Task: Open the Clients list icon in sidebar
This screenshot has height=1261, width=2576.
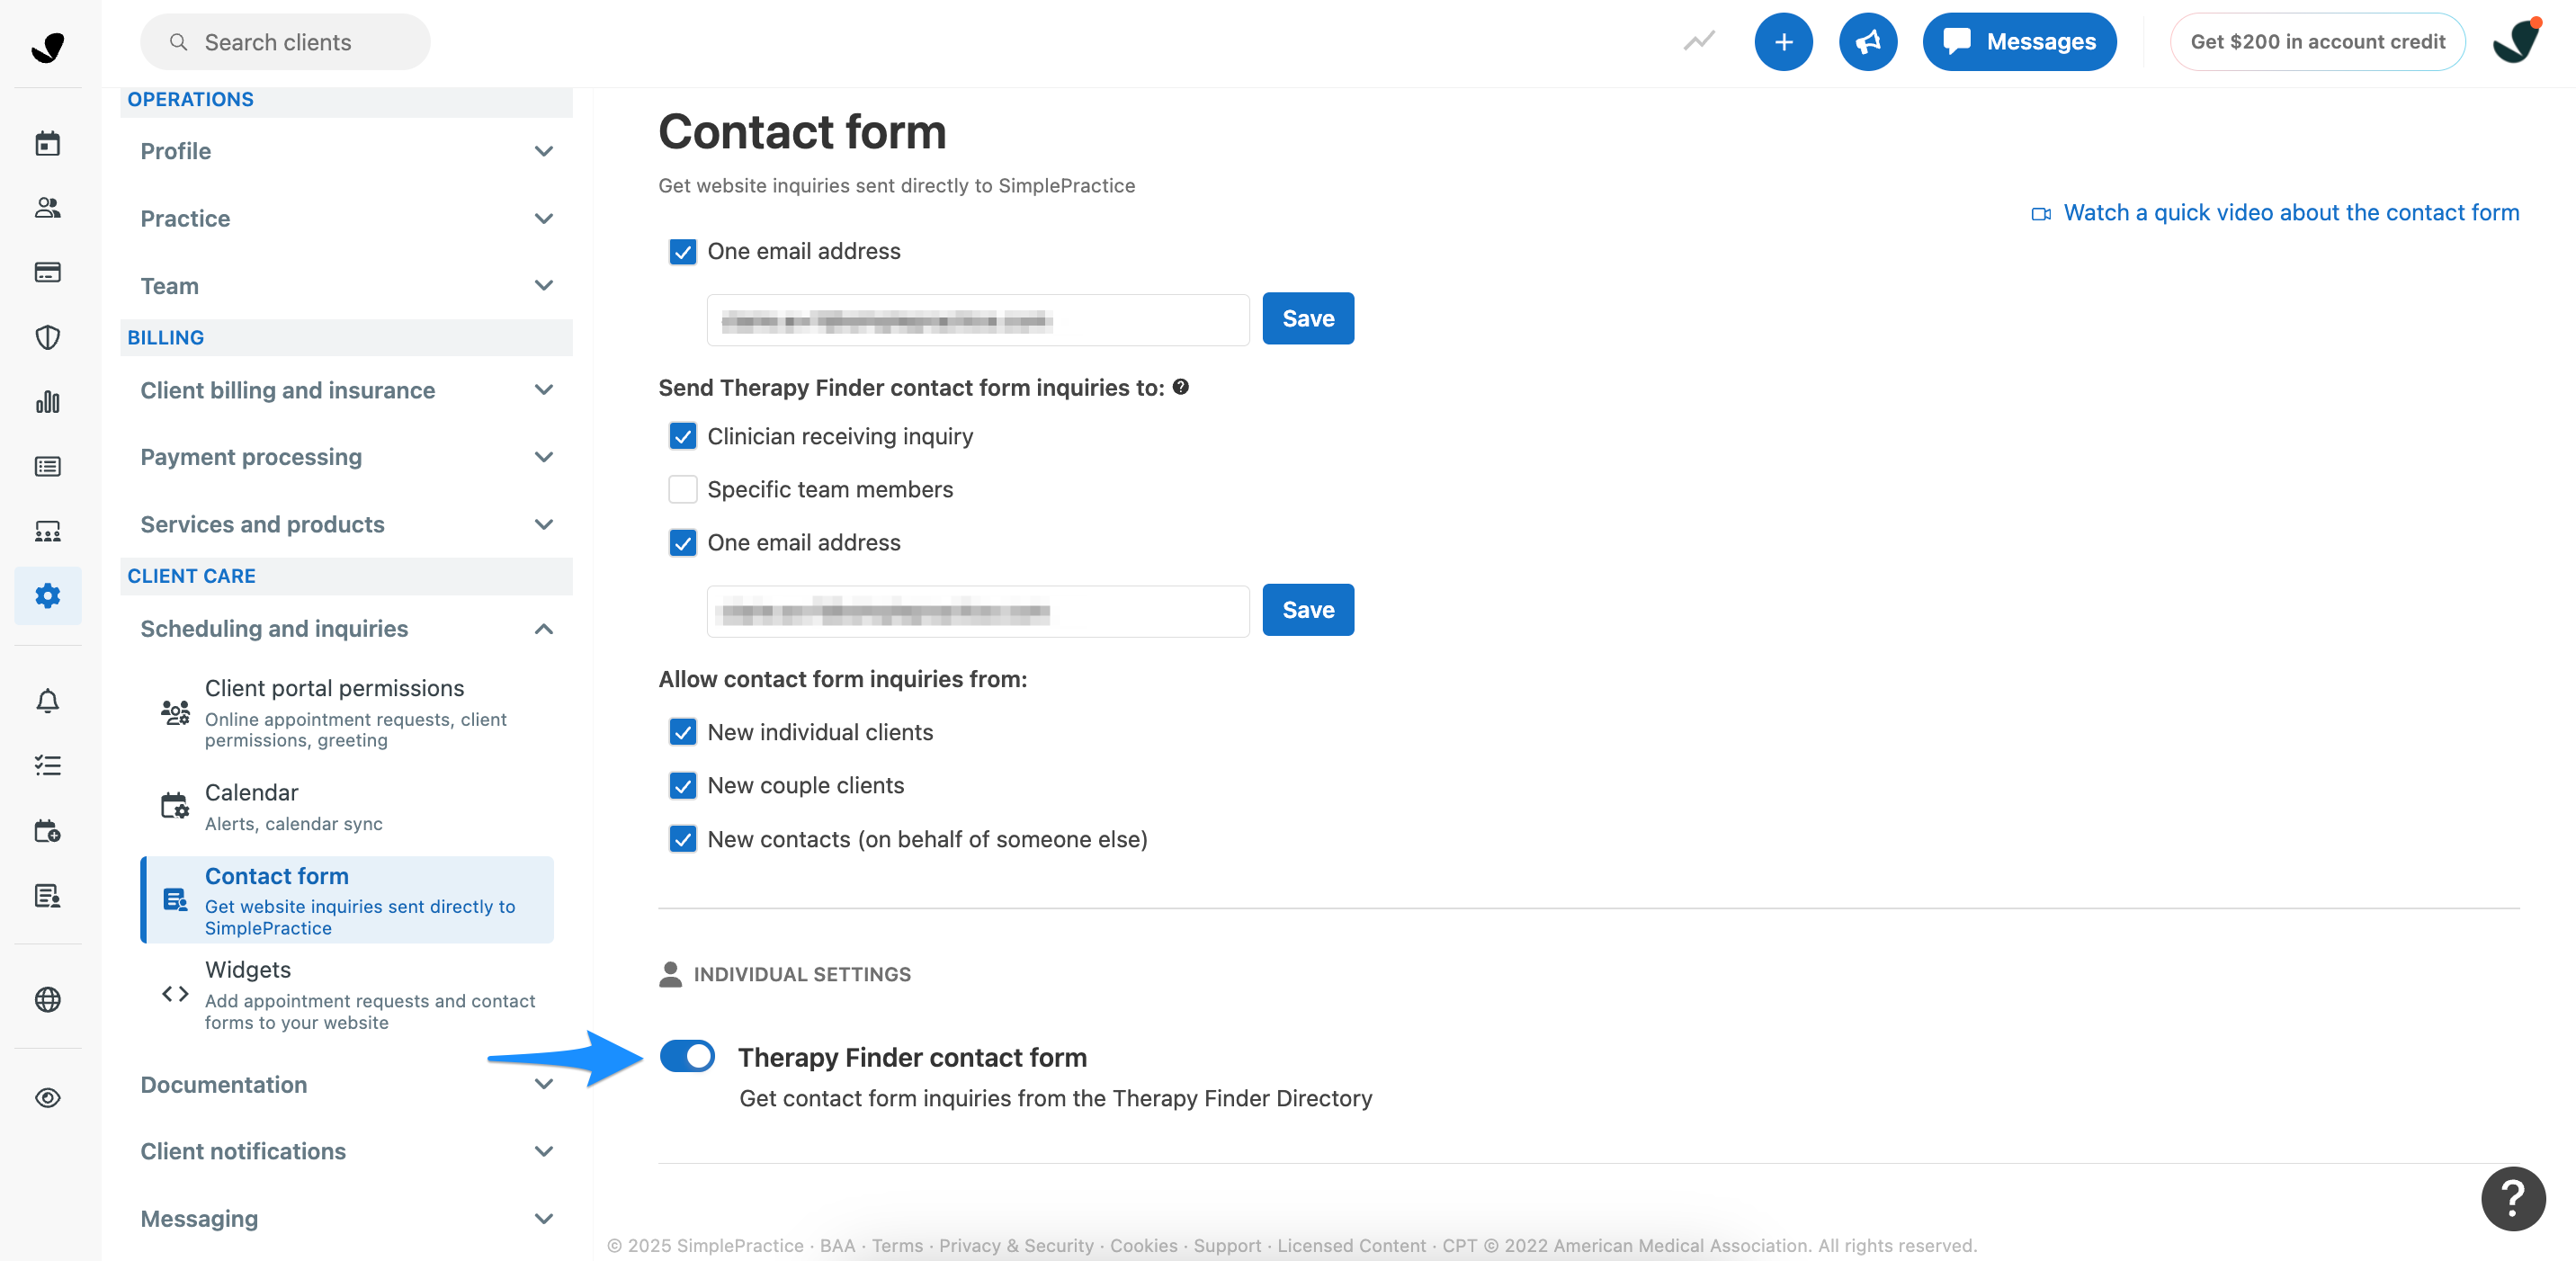Action: [47, 208]
